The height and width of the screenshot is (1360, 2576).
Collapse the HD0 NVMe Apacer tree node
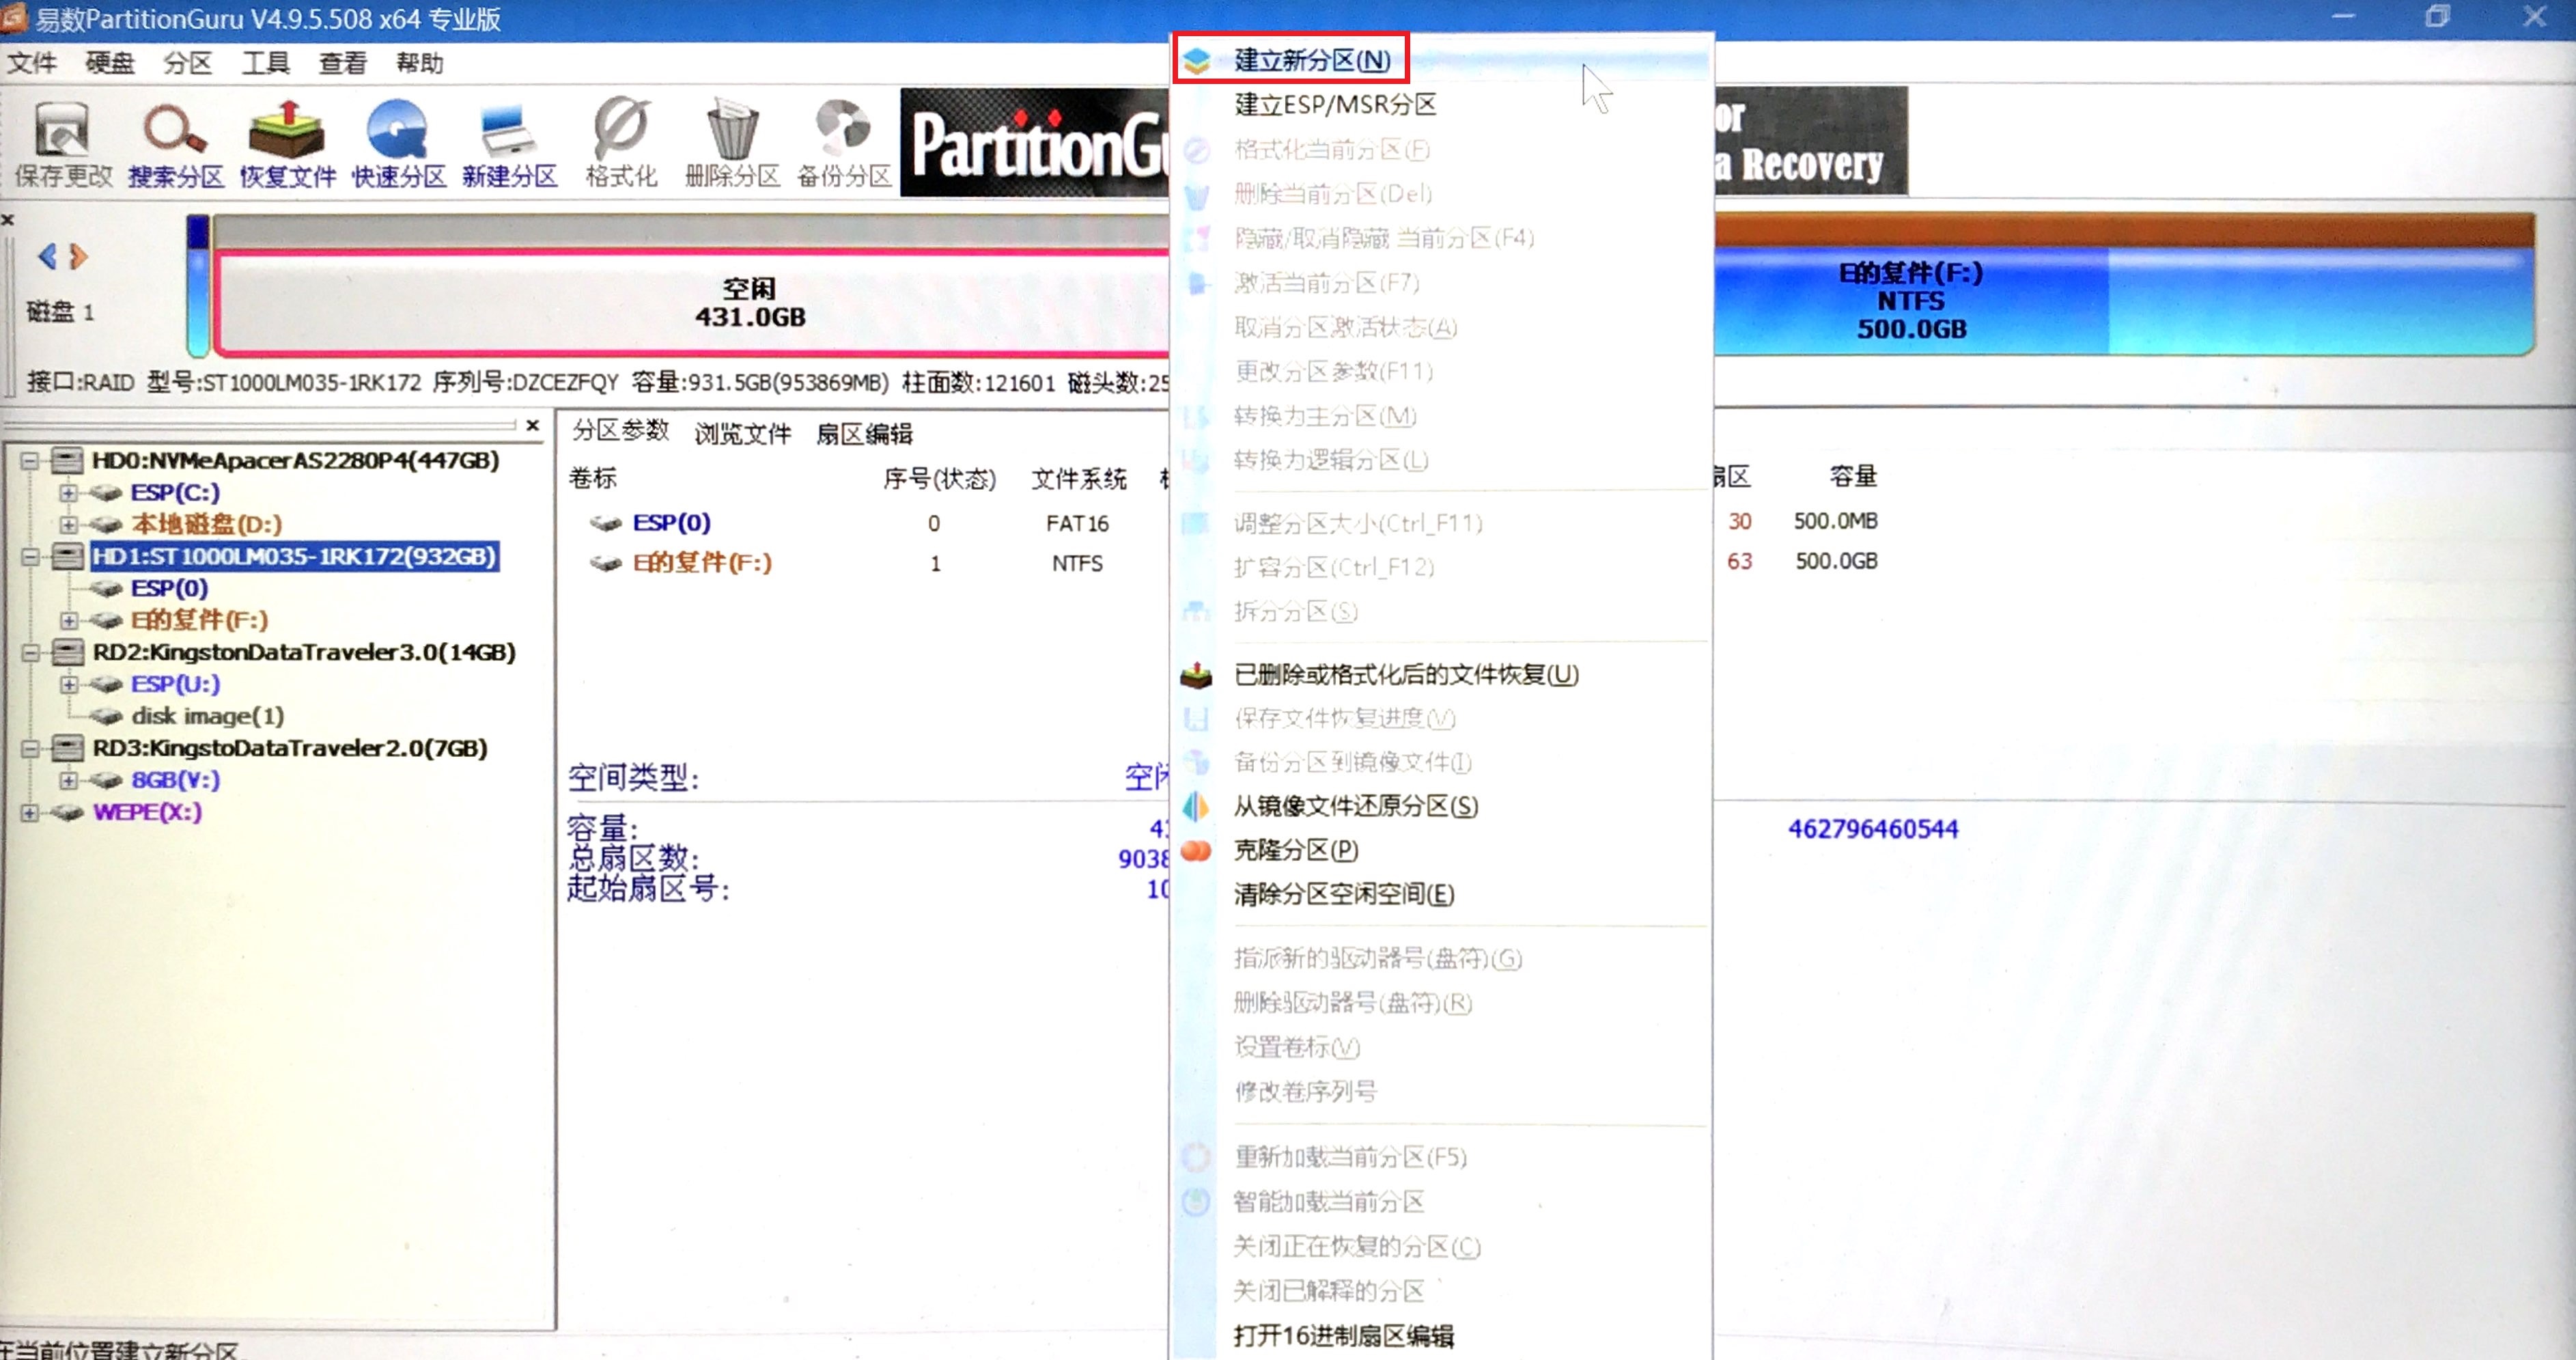click(x=30, y=461)
